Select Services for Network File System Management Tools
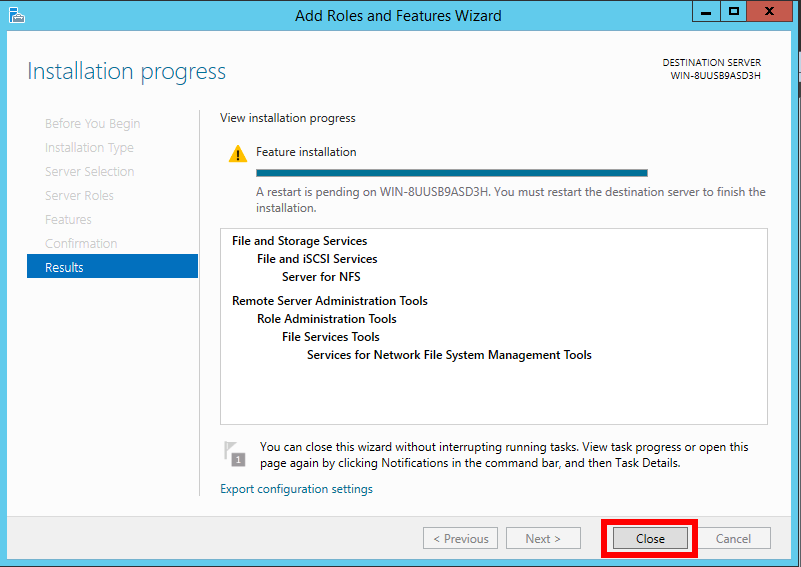The width and height of the screenshot is (801, 567). pos(449,355)
